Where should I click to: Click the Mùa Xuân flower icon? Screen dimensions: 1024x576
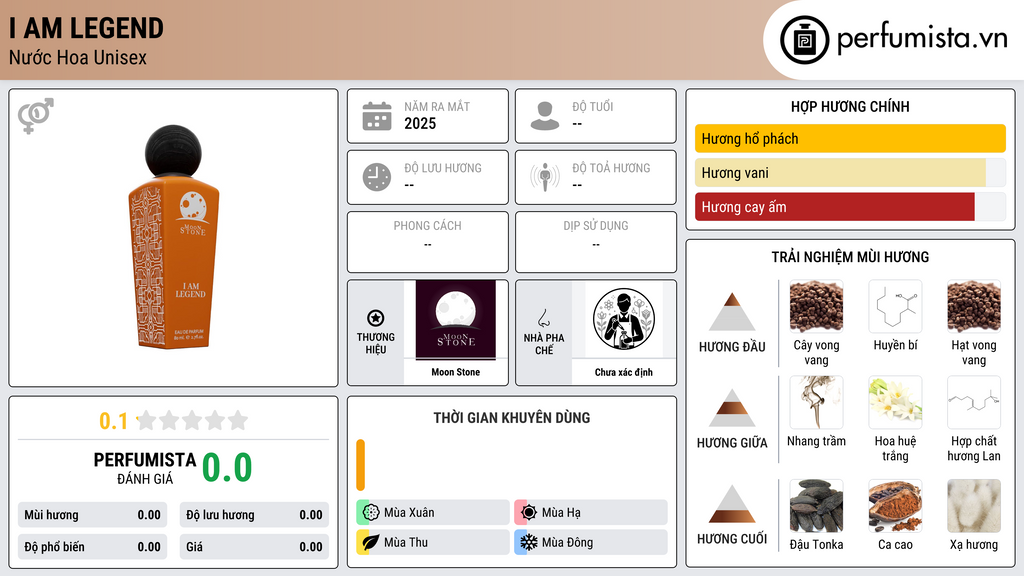tap(371, 513)
